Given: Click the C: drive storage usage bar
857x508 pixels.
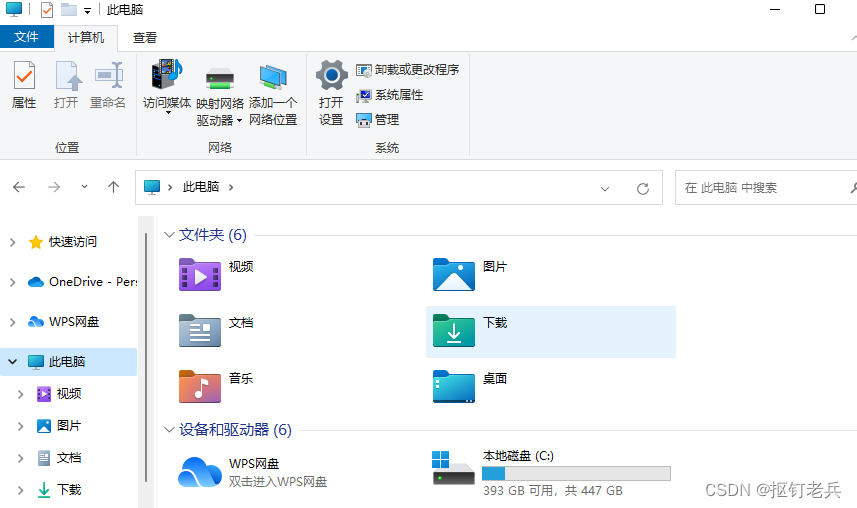Looking at the screenshot, I should click(576, 473).
